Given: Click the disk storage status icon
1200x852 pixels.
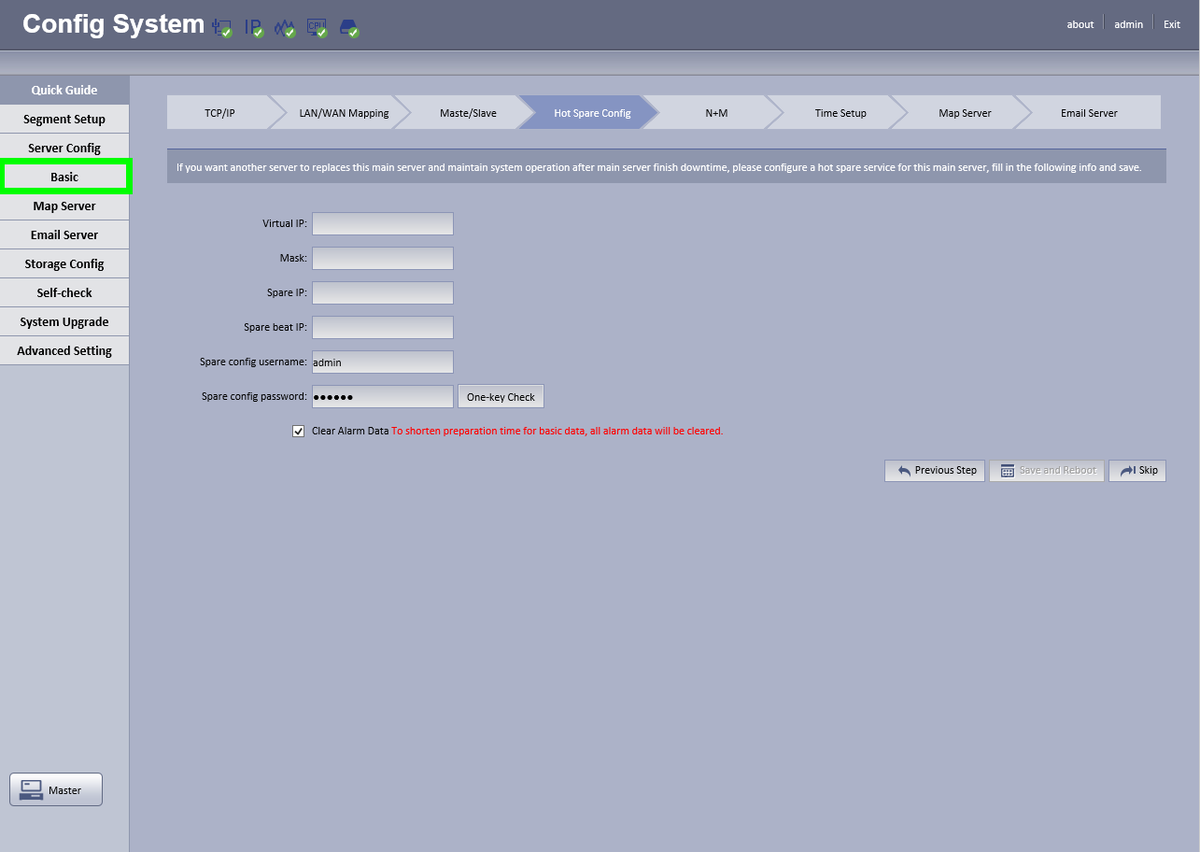Looking at the screenshot, I should 349,27.
